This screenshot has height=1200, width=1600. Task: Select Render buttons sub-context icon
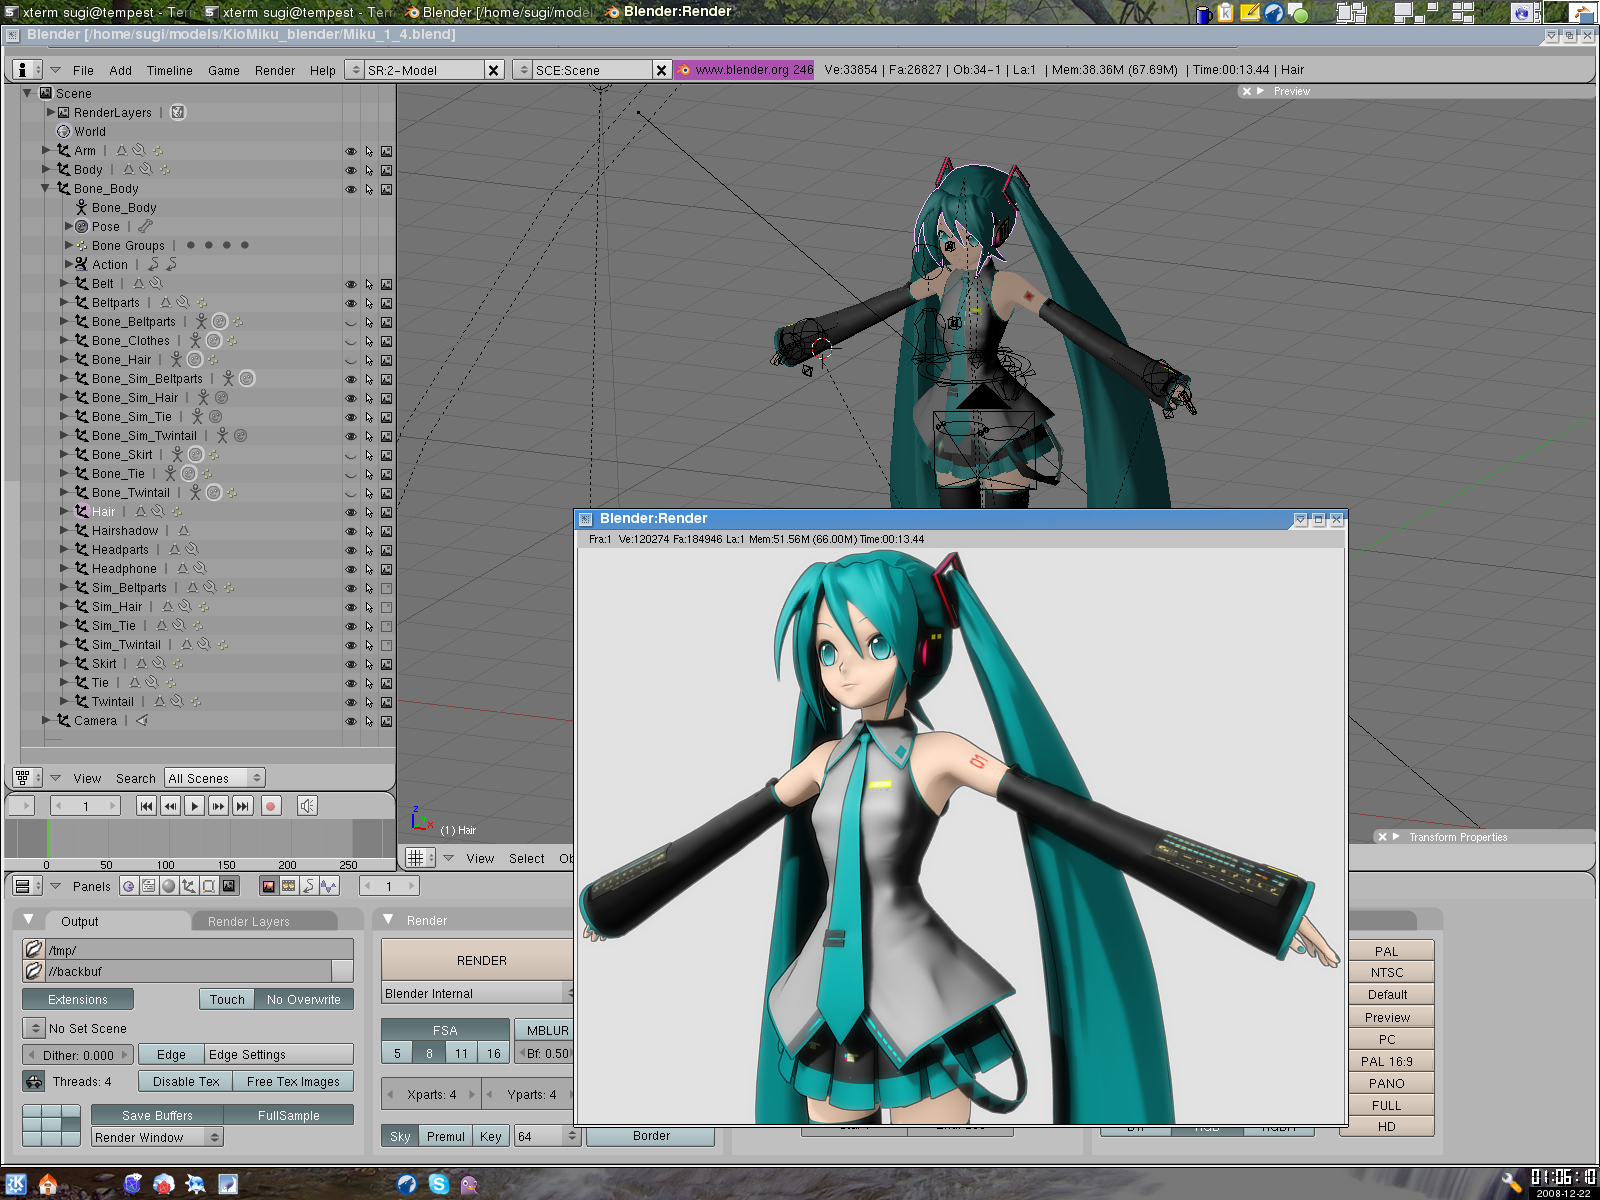pos(268,886)
